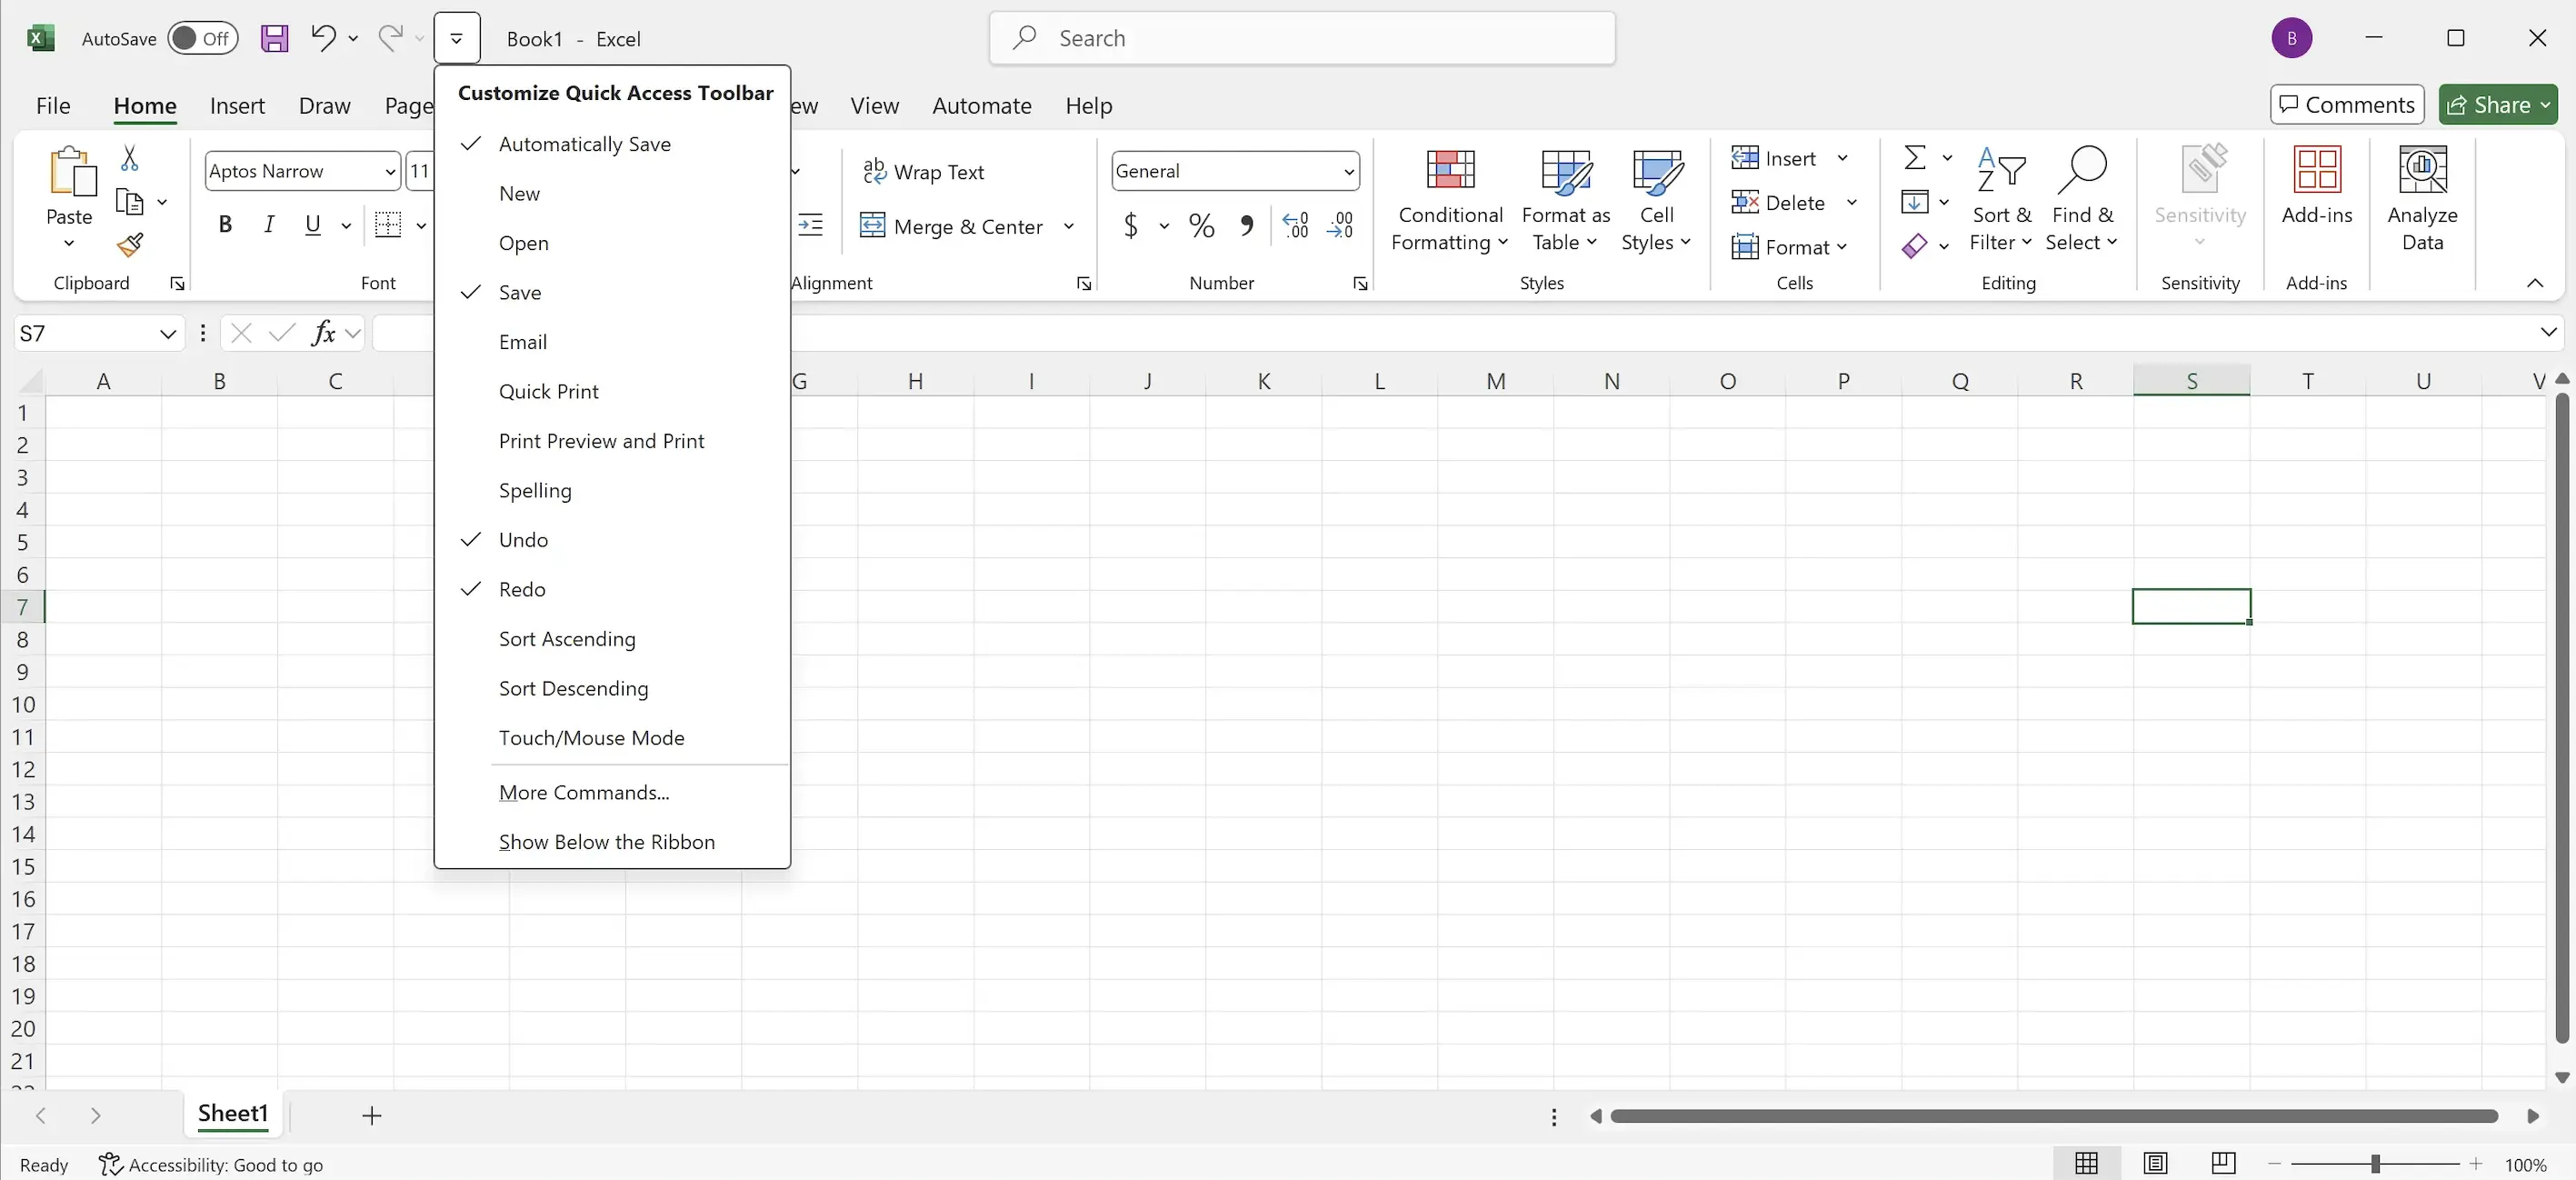
Task: Enable Redo in Quick Access Toolbar
Action: pos(521,588)
